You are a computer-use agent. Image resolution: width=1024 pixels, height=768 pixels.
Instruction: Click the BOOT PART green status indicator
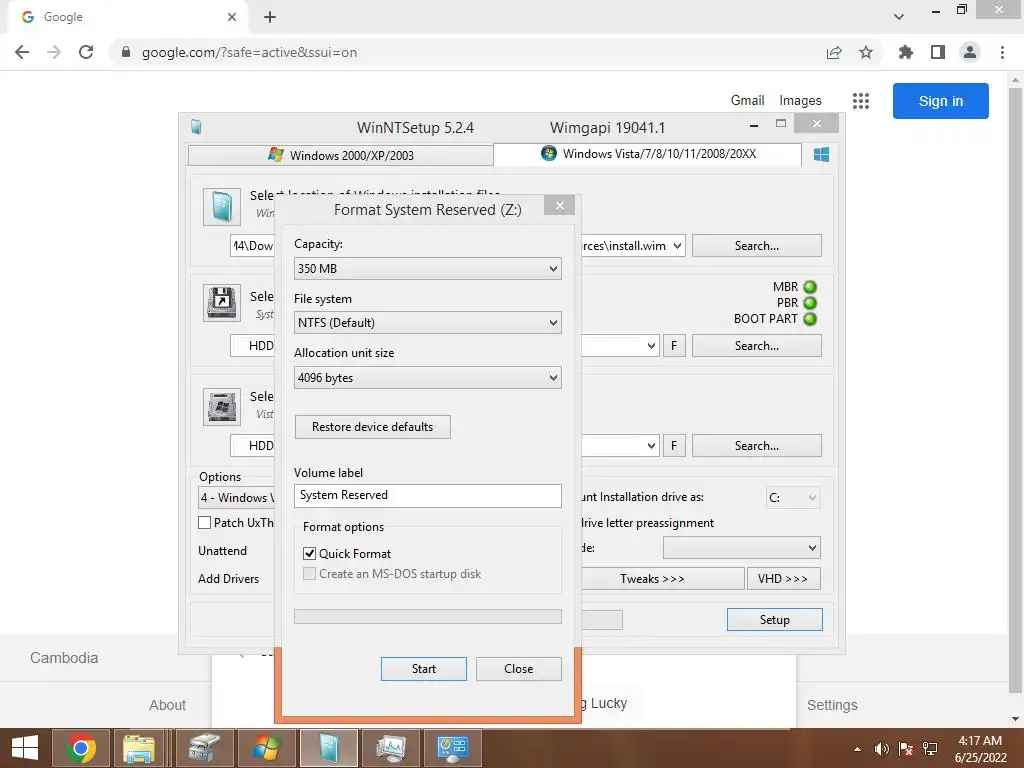click(x=810, y=319)
